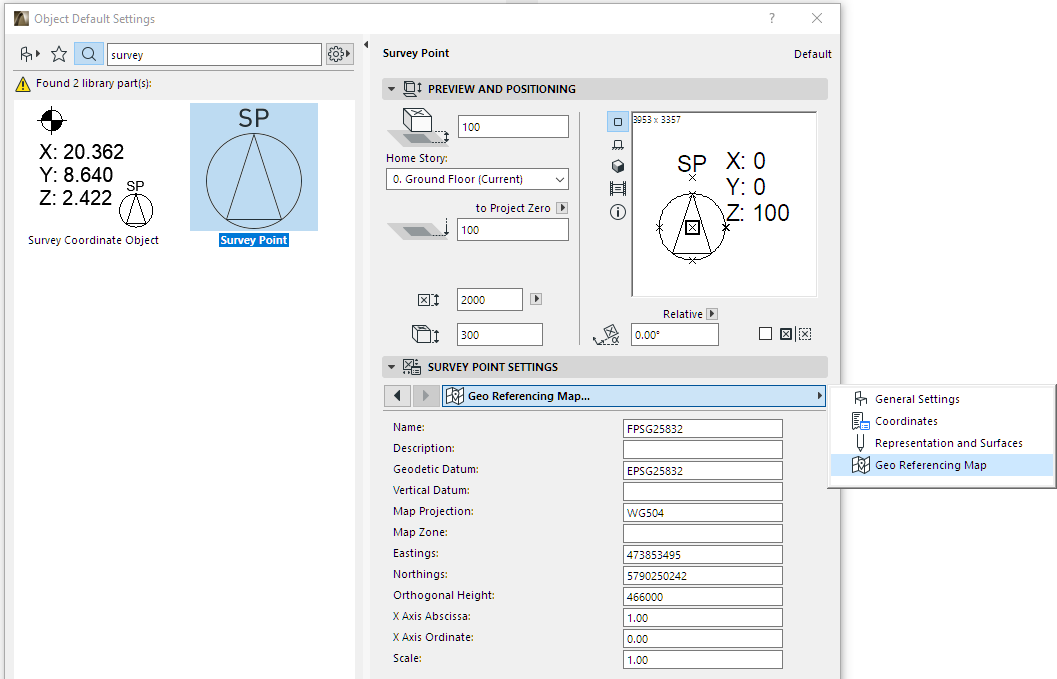The width and height of the screenshot is (1057, 679).
Task: Edit the home story offset field
Action: pyautogui.click(x=514, y=127)
